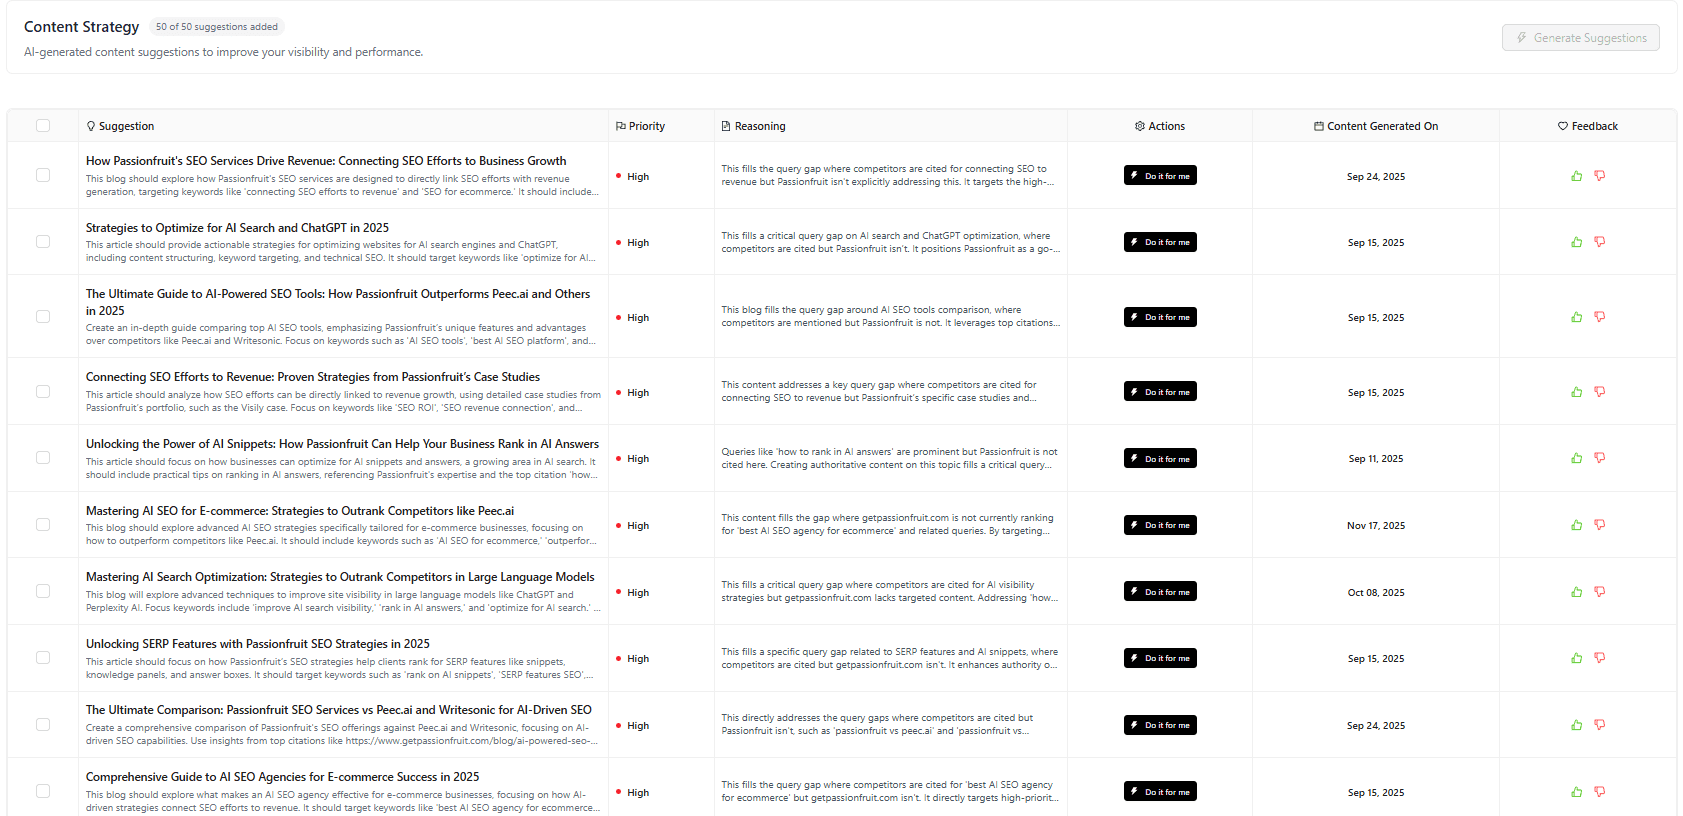Thumbs down 'Strategies to Optimize for AI Search' row

pos(1600,242)
